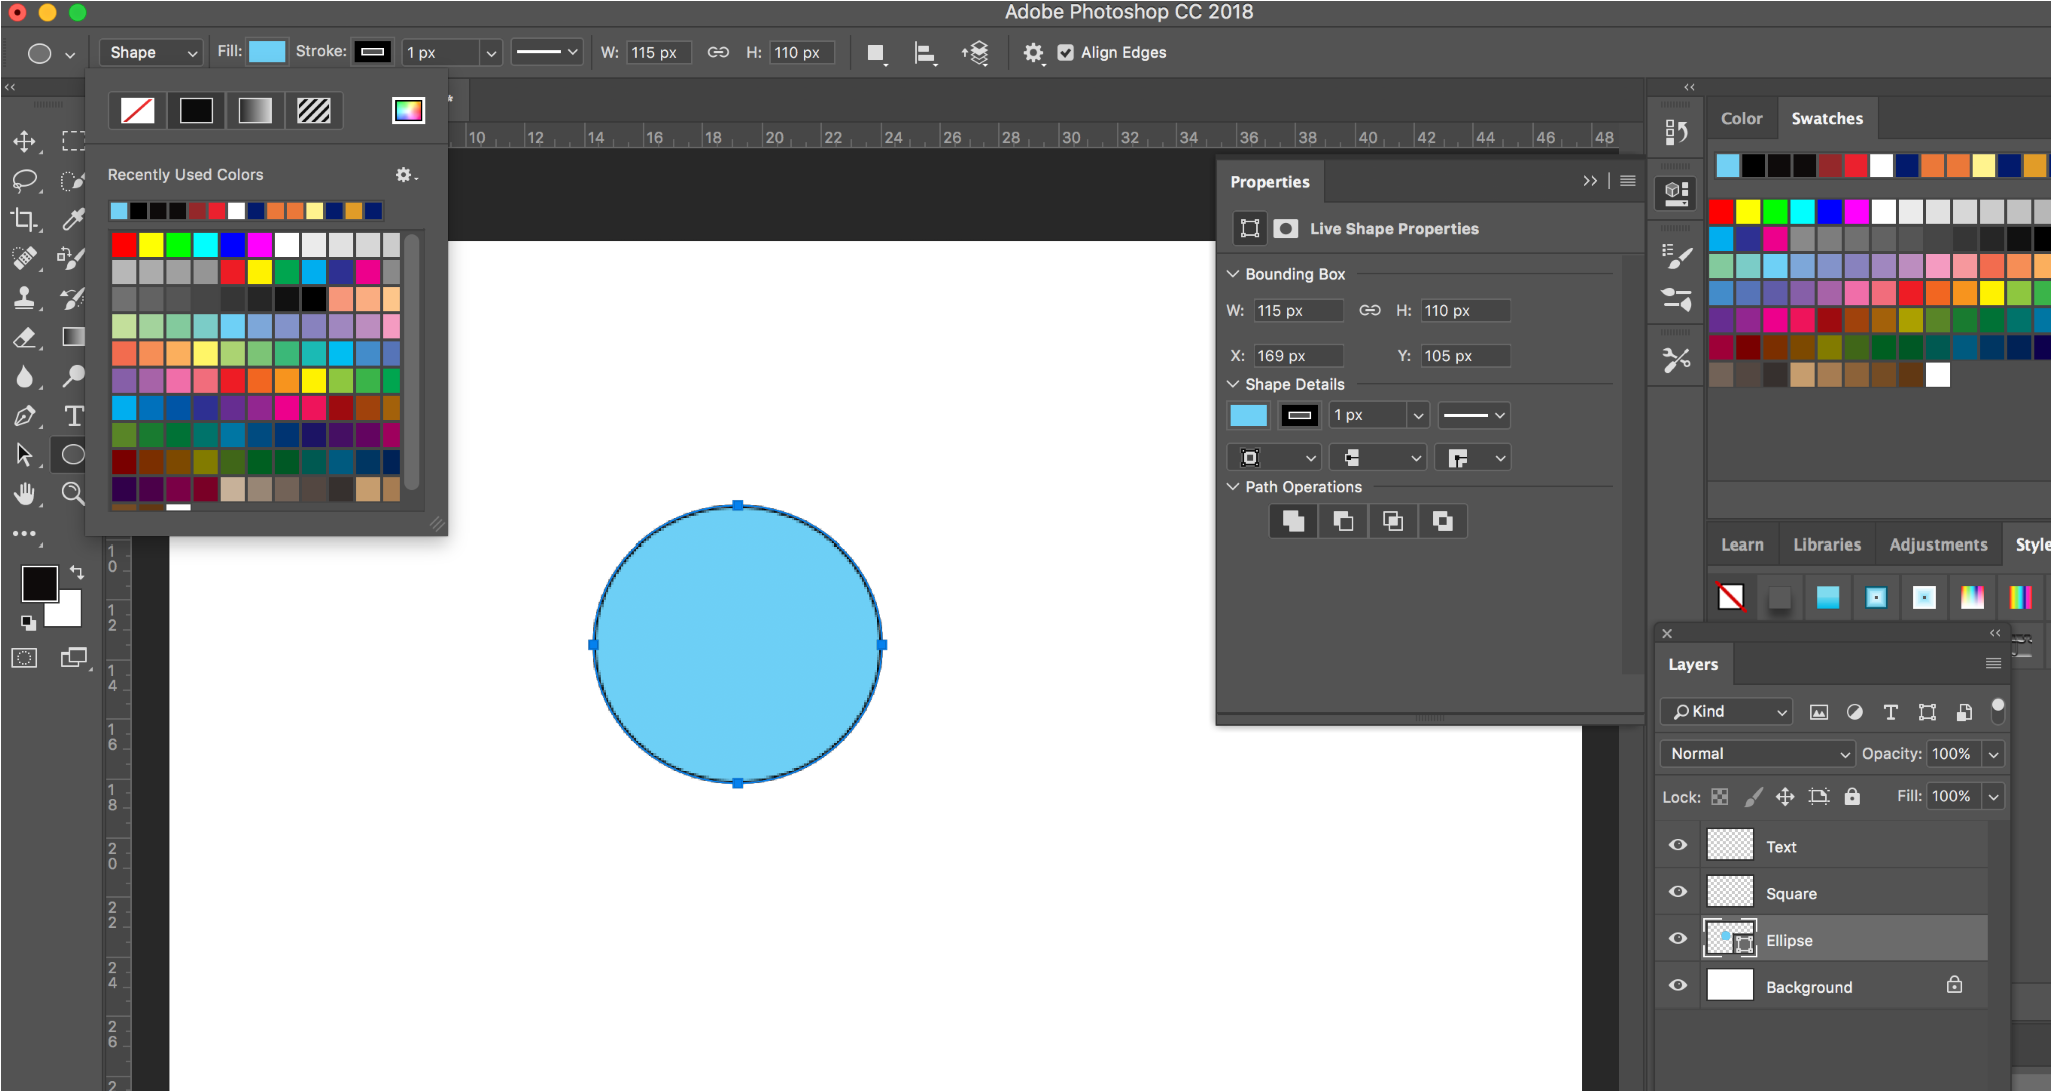Screen dimensions: 2051x1091
Task: Hide the Text layer
Action: 1678,845
